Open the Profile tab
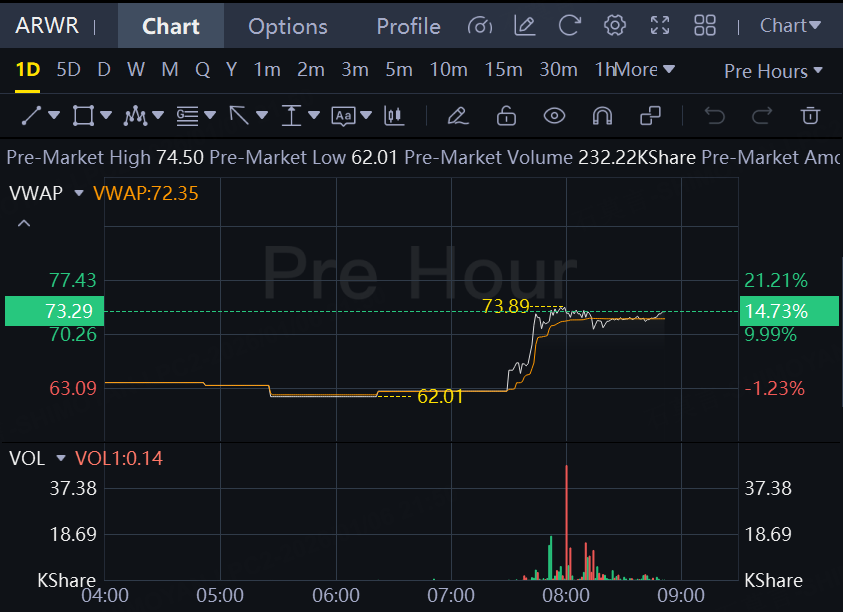843x612 pixels. pos(408,26)
